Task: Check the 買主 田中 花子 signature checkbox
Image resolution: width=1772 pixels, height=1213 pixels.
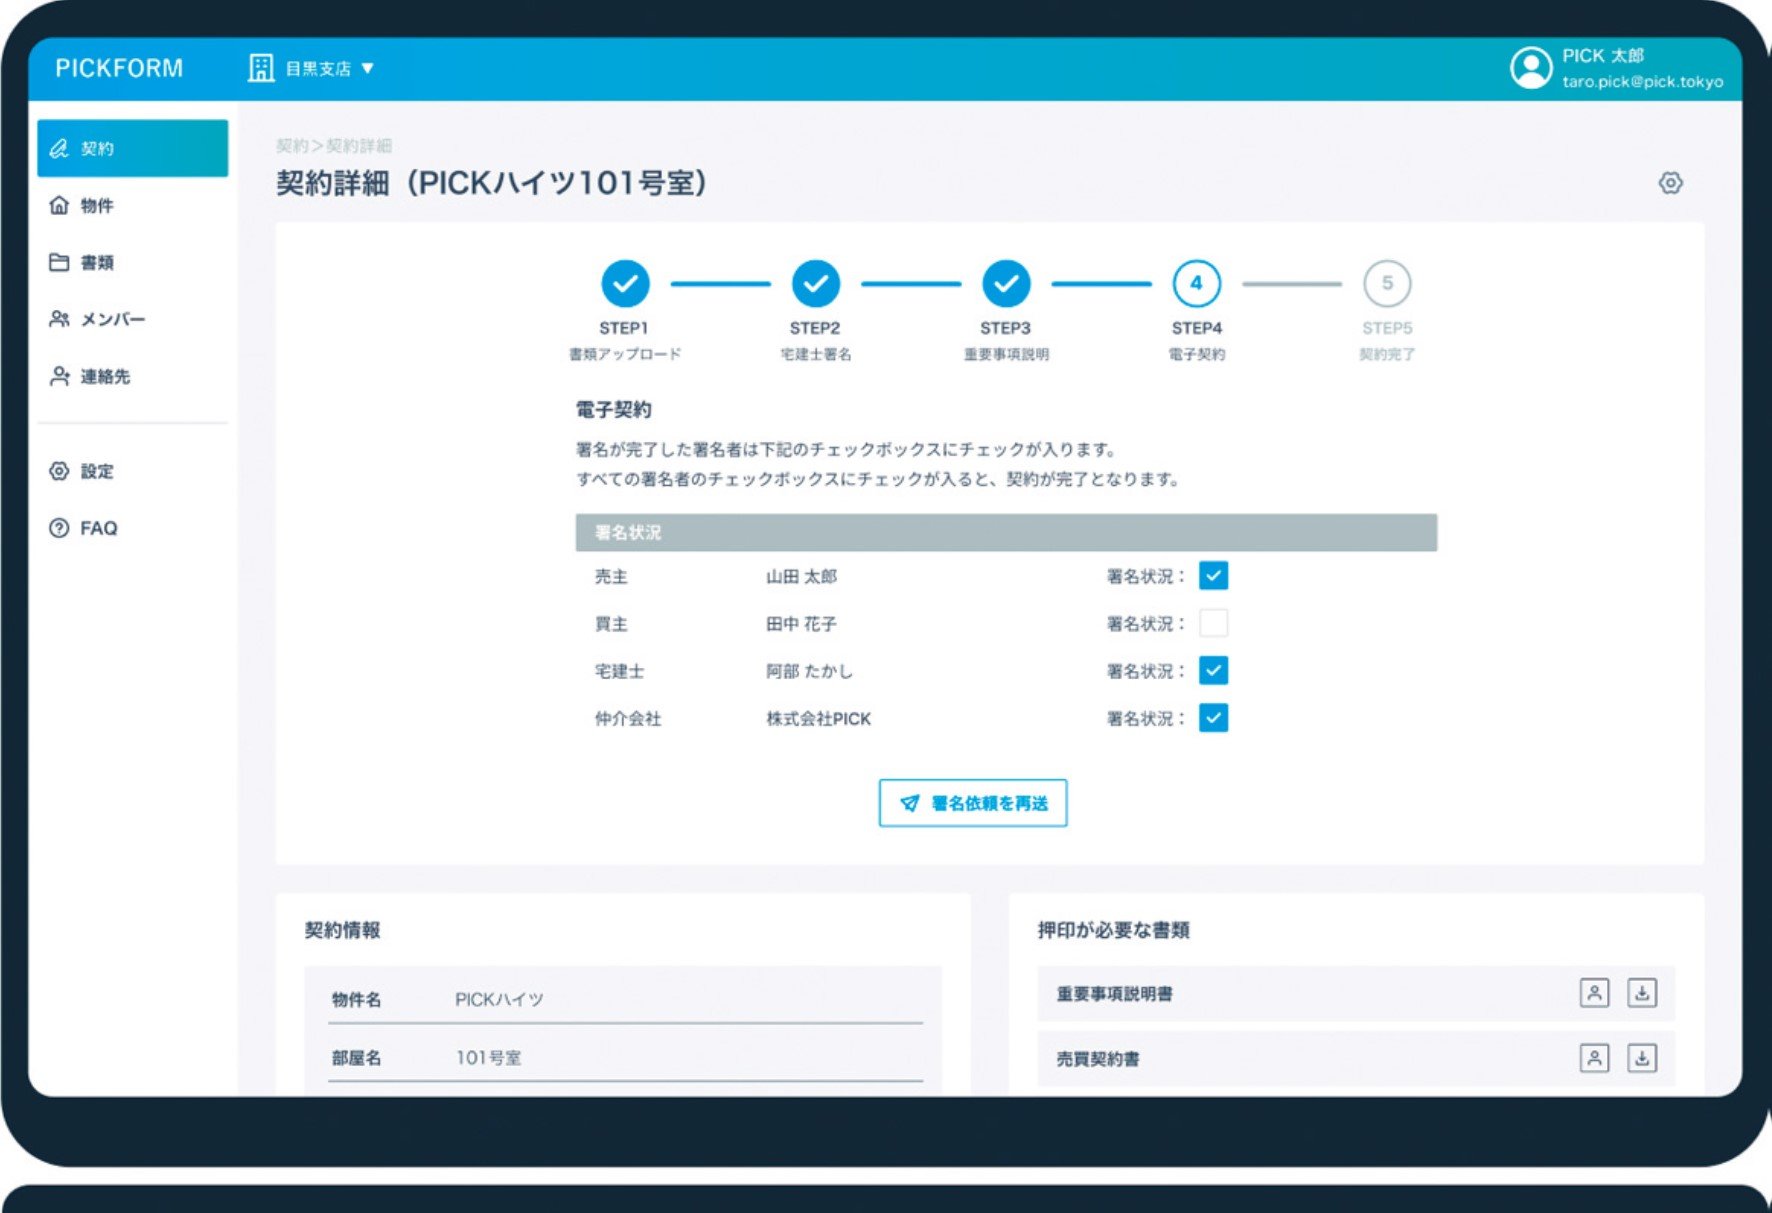Action: [x=1213, y=623]
